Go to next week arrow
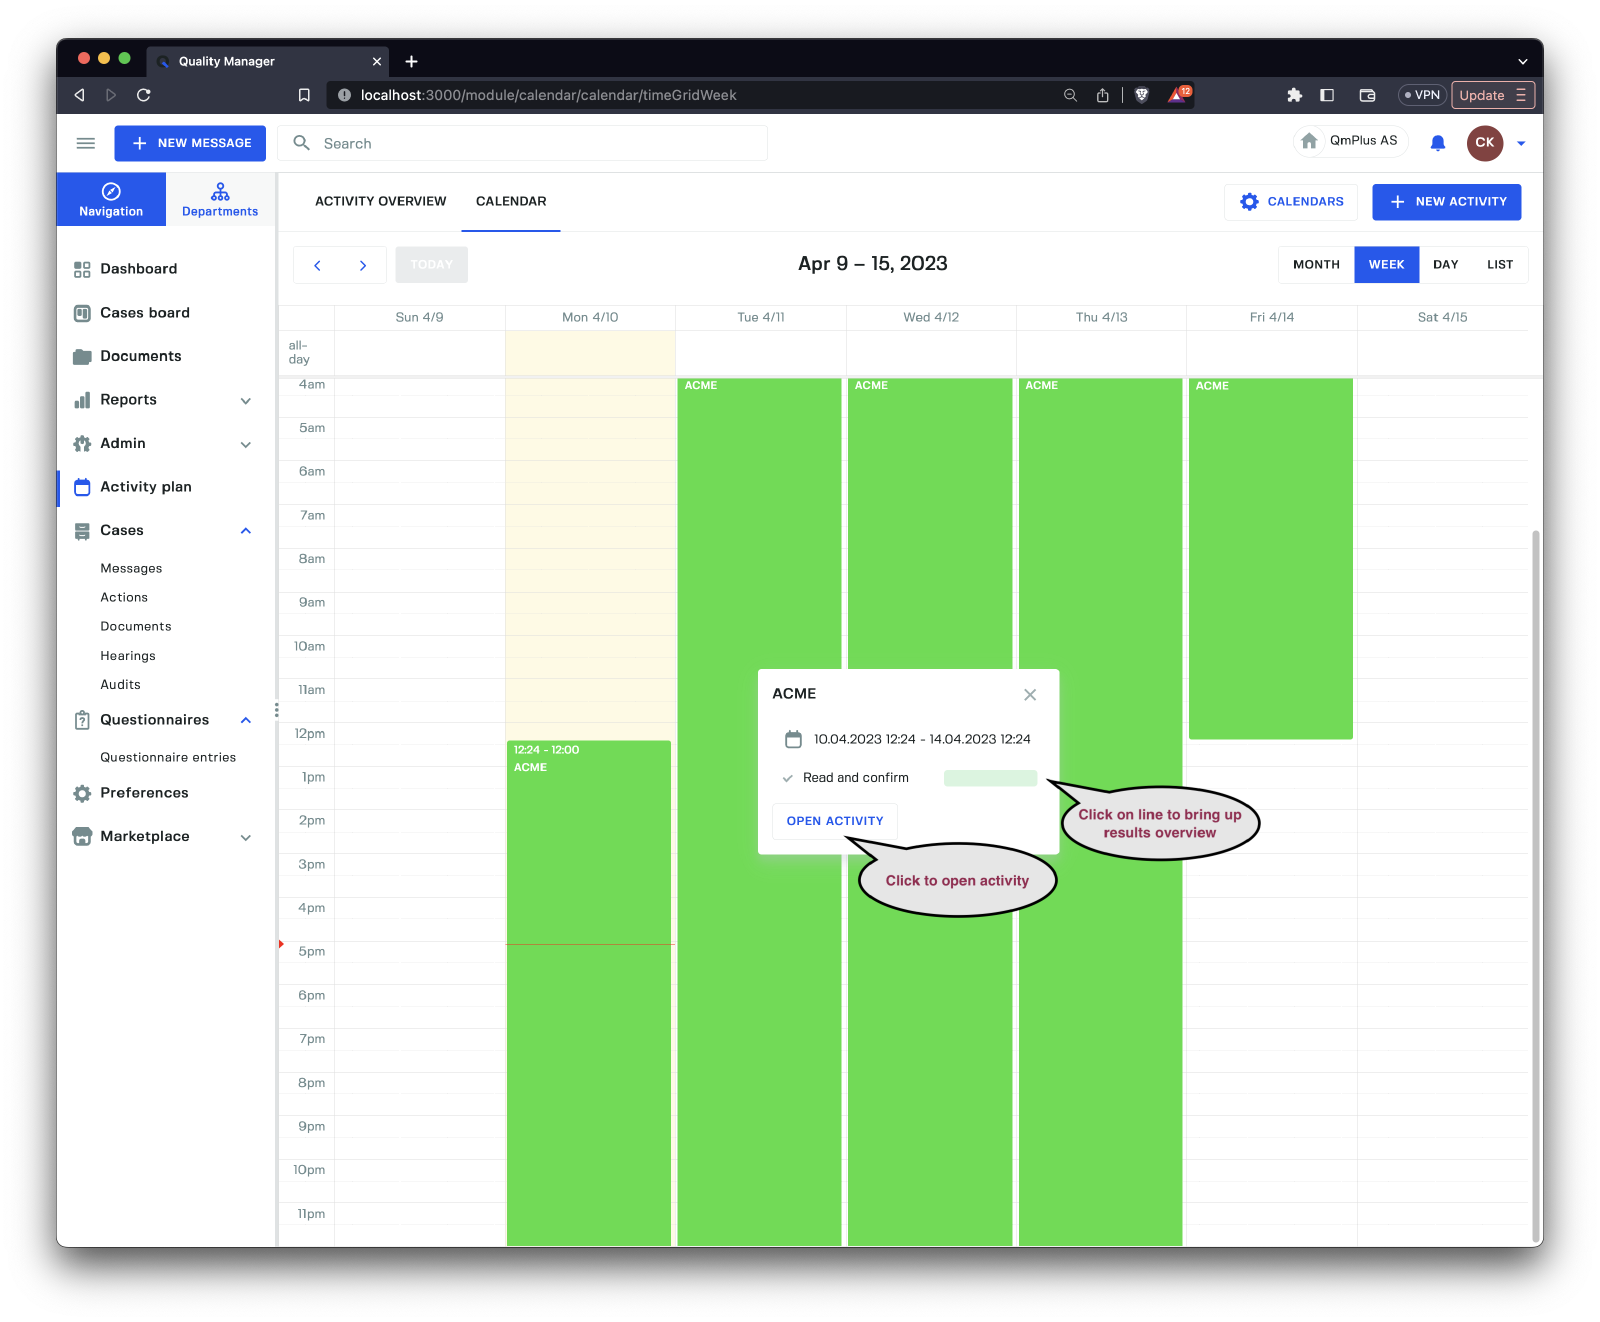The height and width of the screenshot is (1322, 1600). (x=363, y=265)
